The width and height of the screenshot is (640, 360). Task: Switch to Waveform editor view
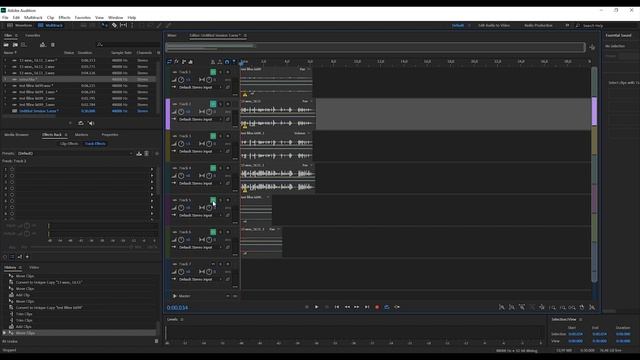pyautogui.click(x=20, y=25)
